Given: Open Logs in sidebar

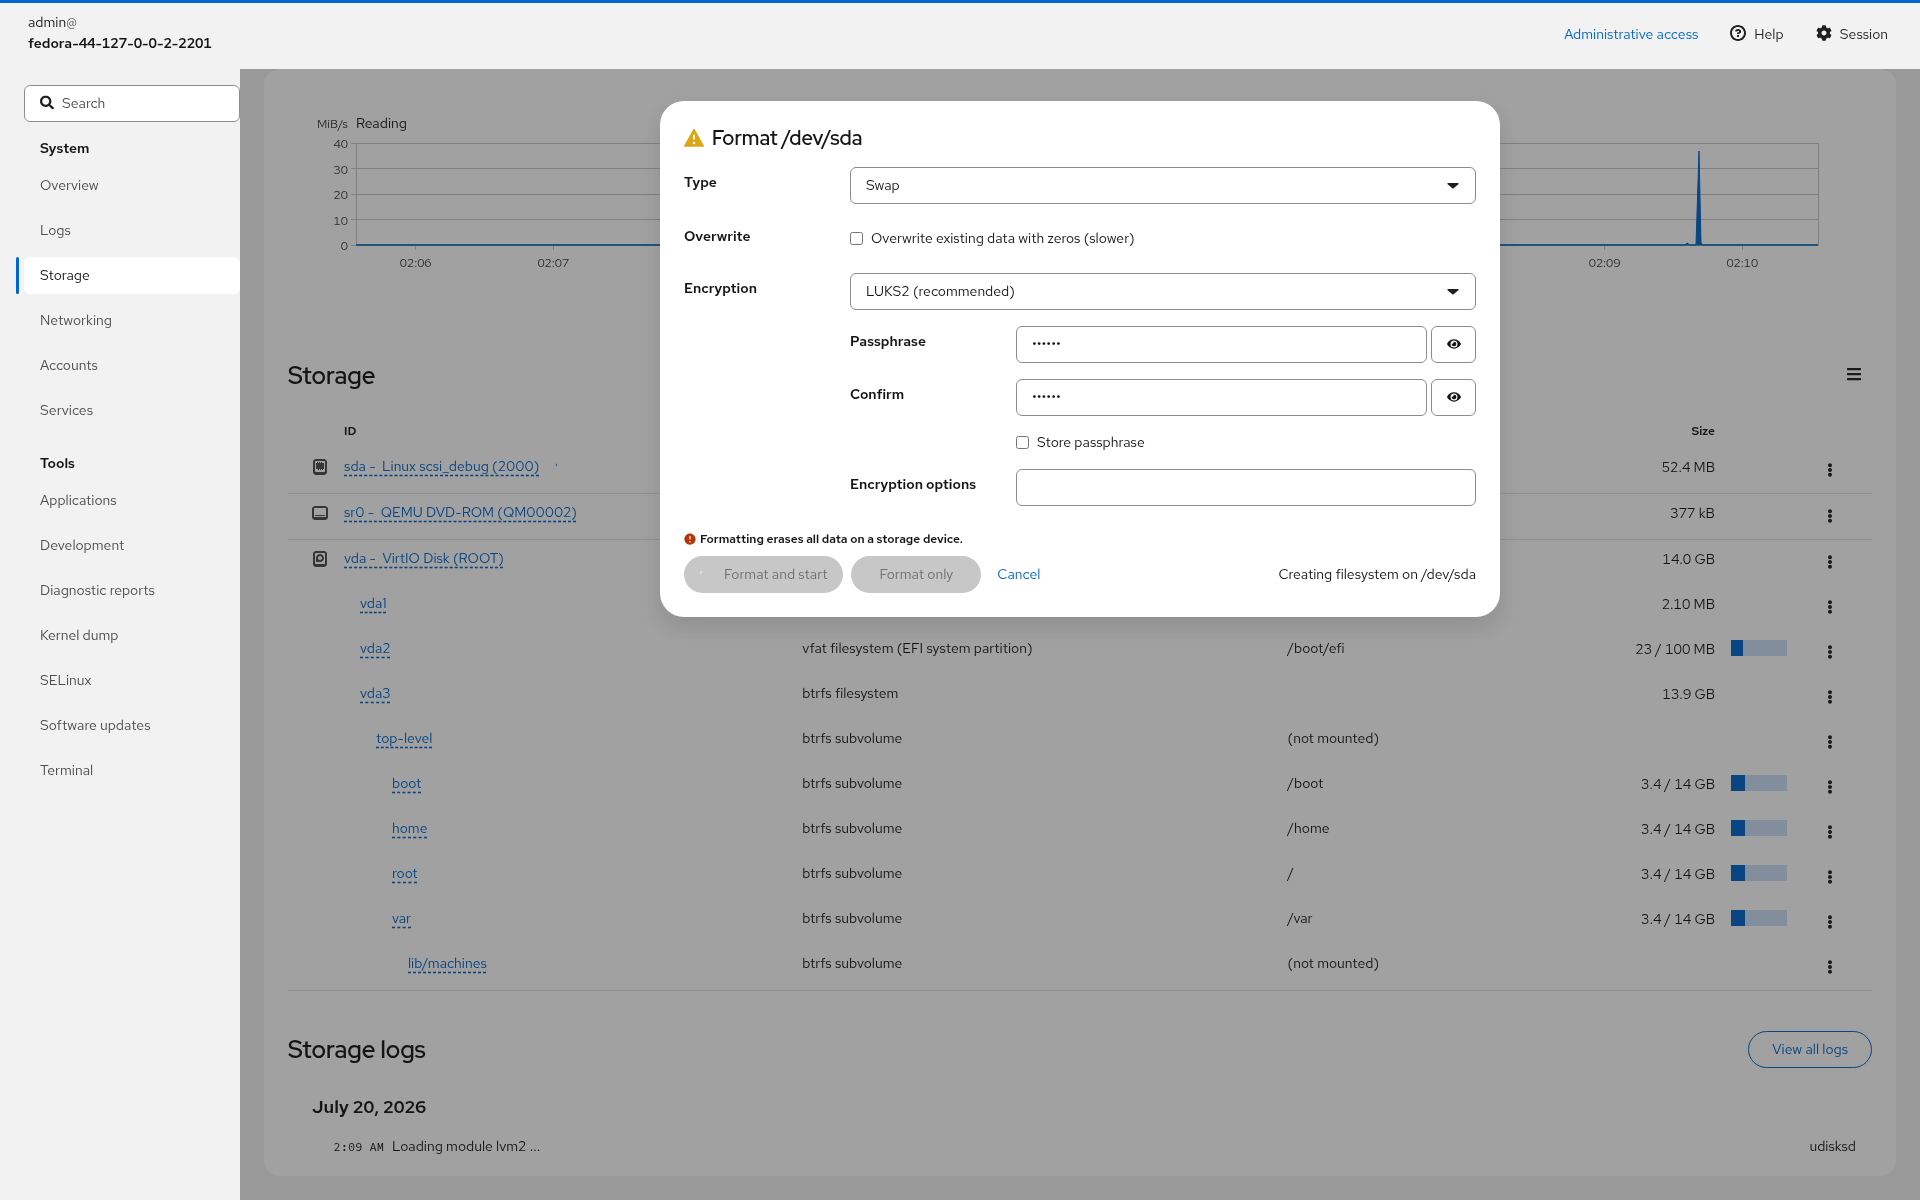Looking at the screenshot, I should coord(128,230).
